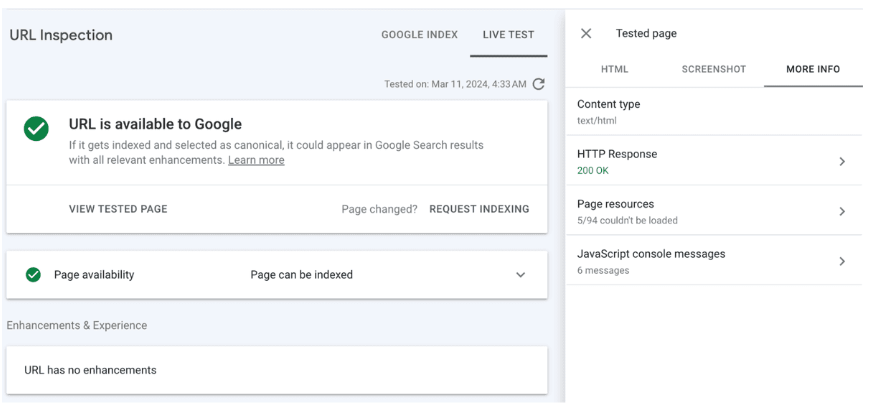Switch to the Google Index tab
The height and width of the screenshot is (408, 872).
tap(419, 34)
